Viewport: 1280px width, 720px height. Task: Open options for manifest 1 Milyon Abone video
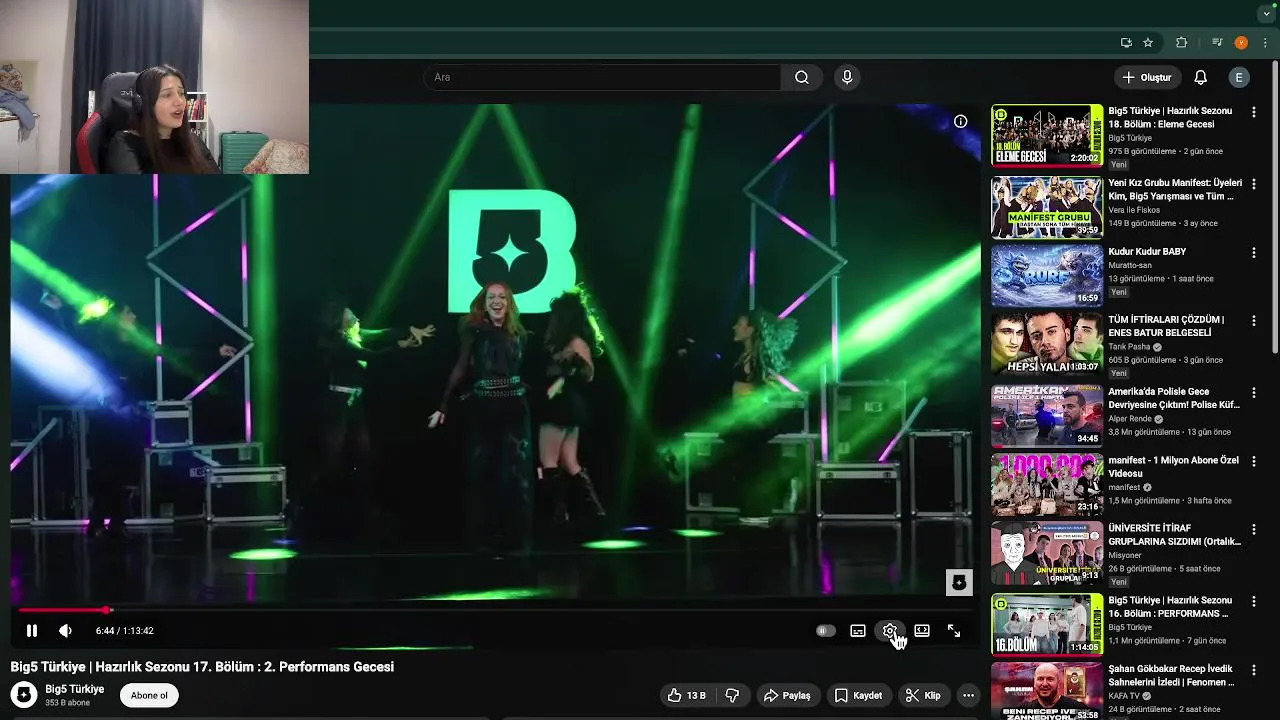[x=1254, y=462]
